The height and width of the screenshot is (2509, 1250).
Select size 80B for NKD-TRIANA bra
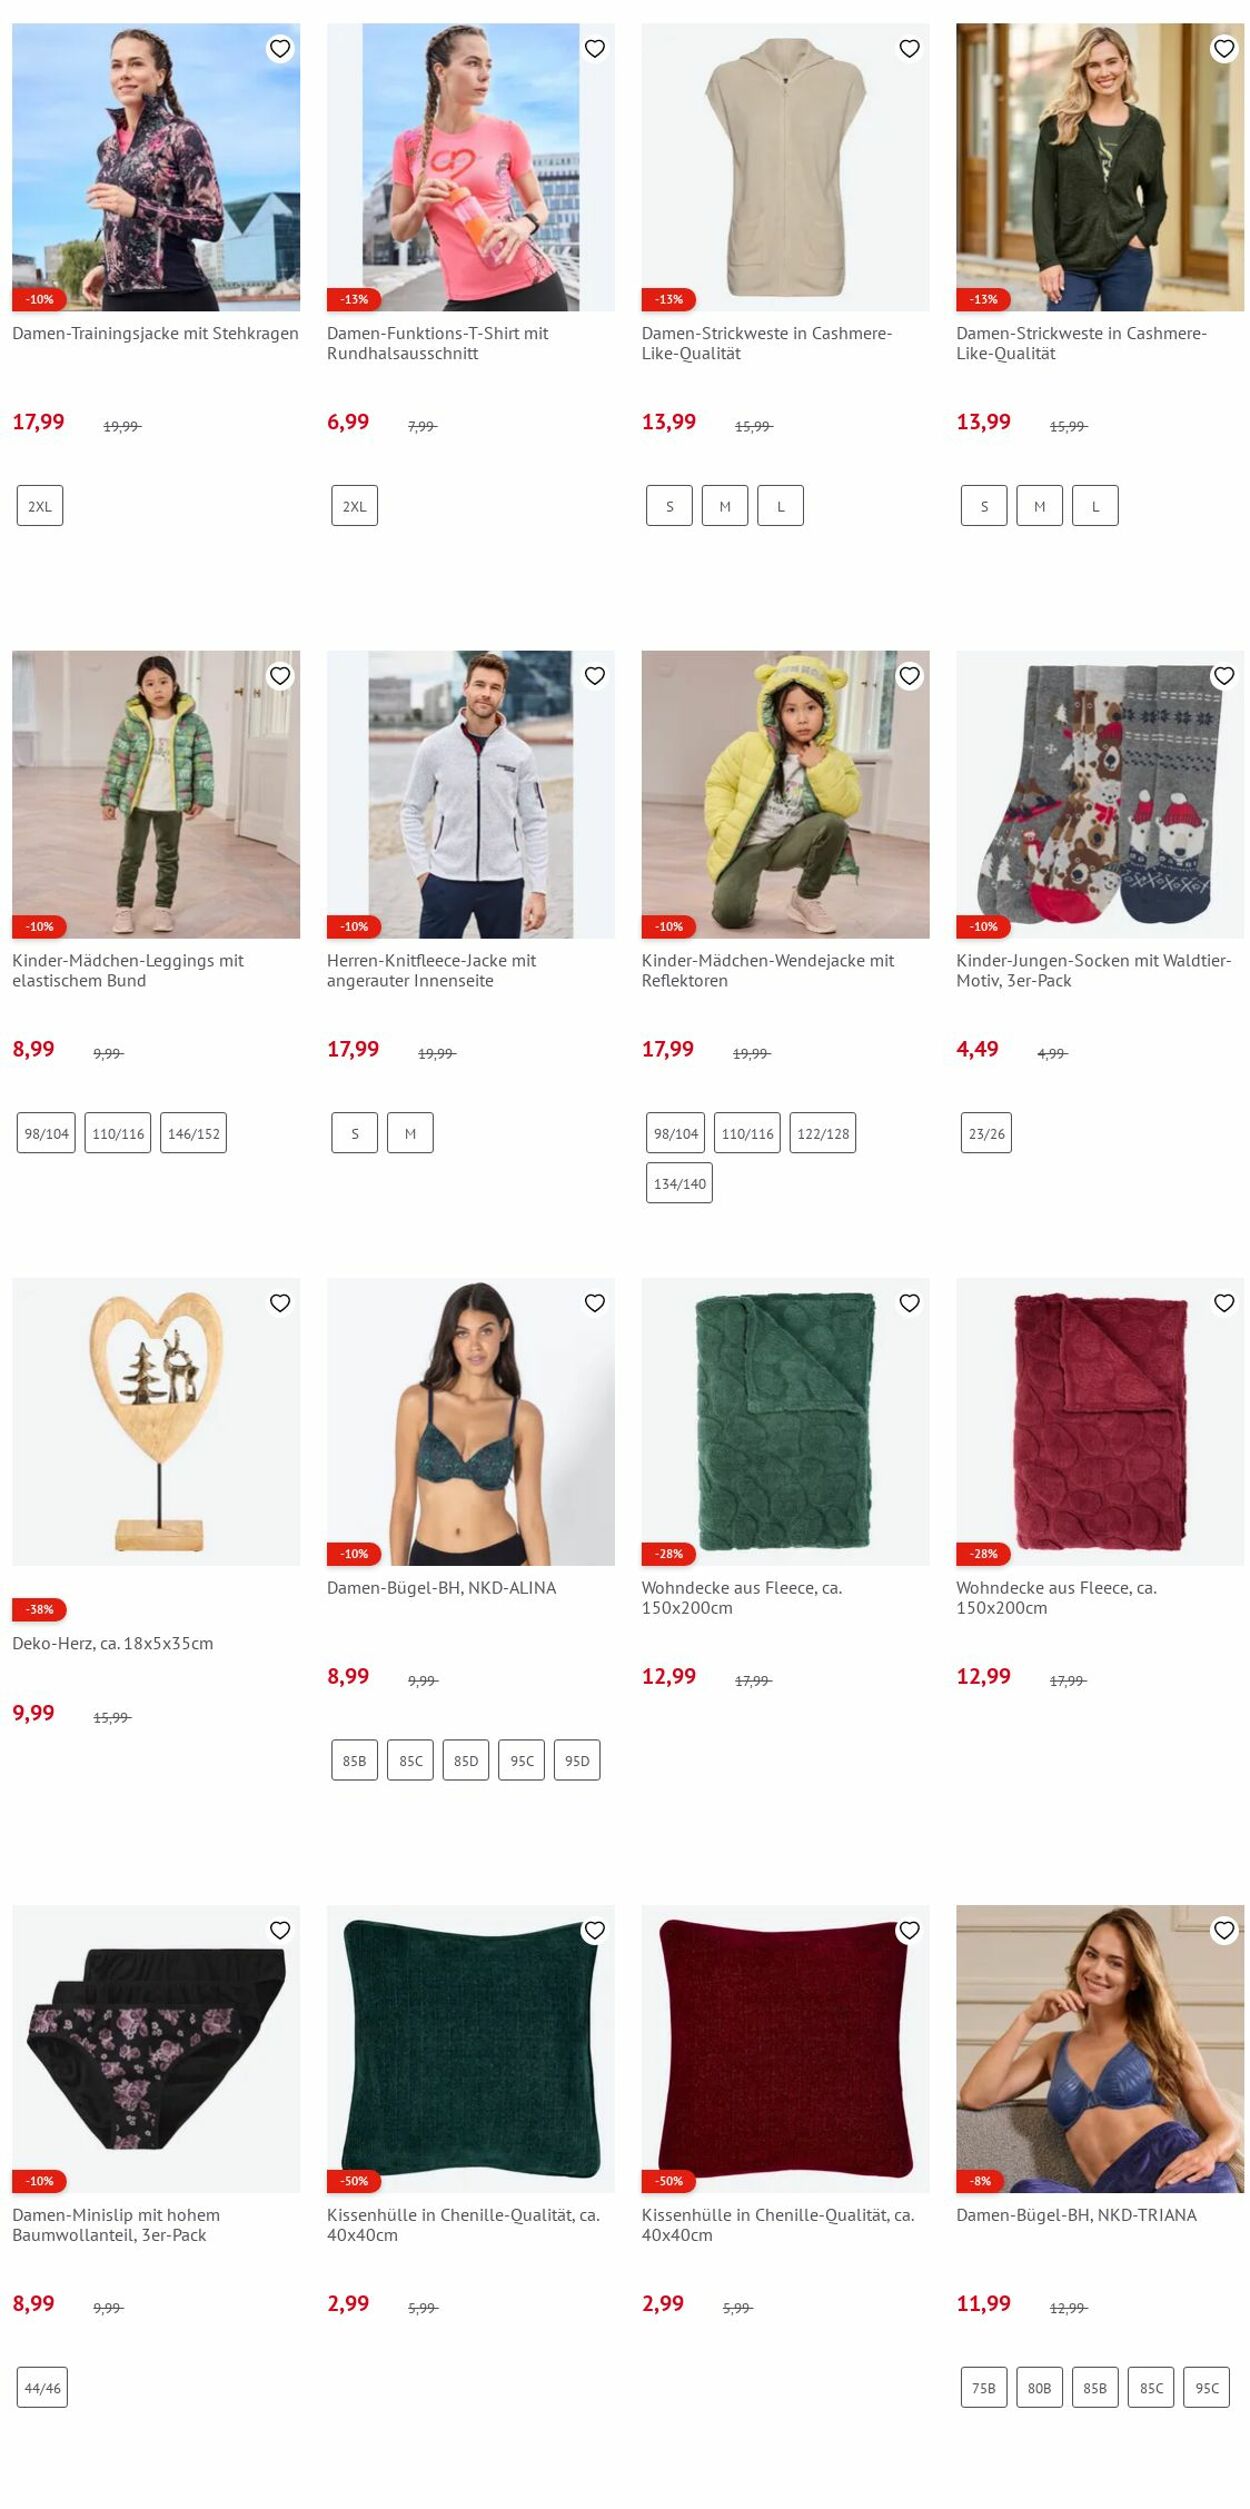pyautogui.click(x=1039, y=2387)
